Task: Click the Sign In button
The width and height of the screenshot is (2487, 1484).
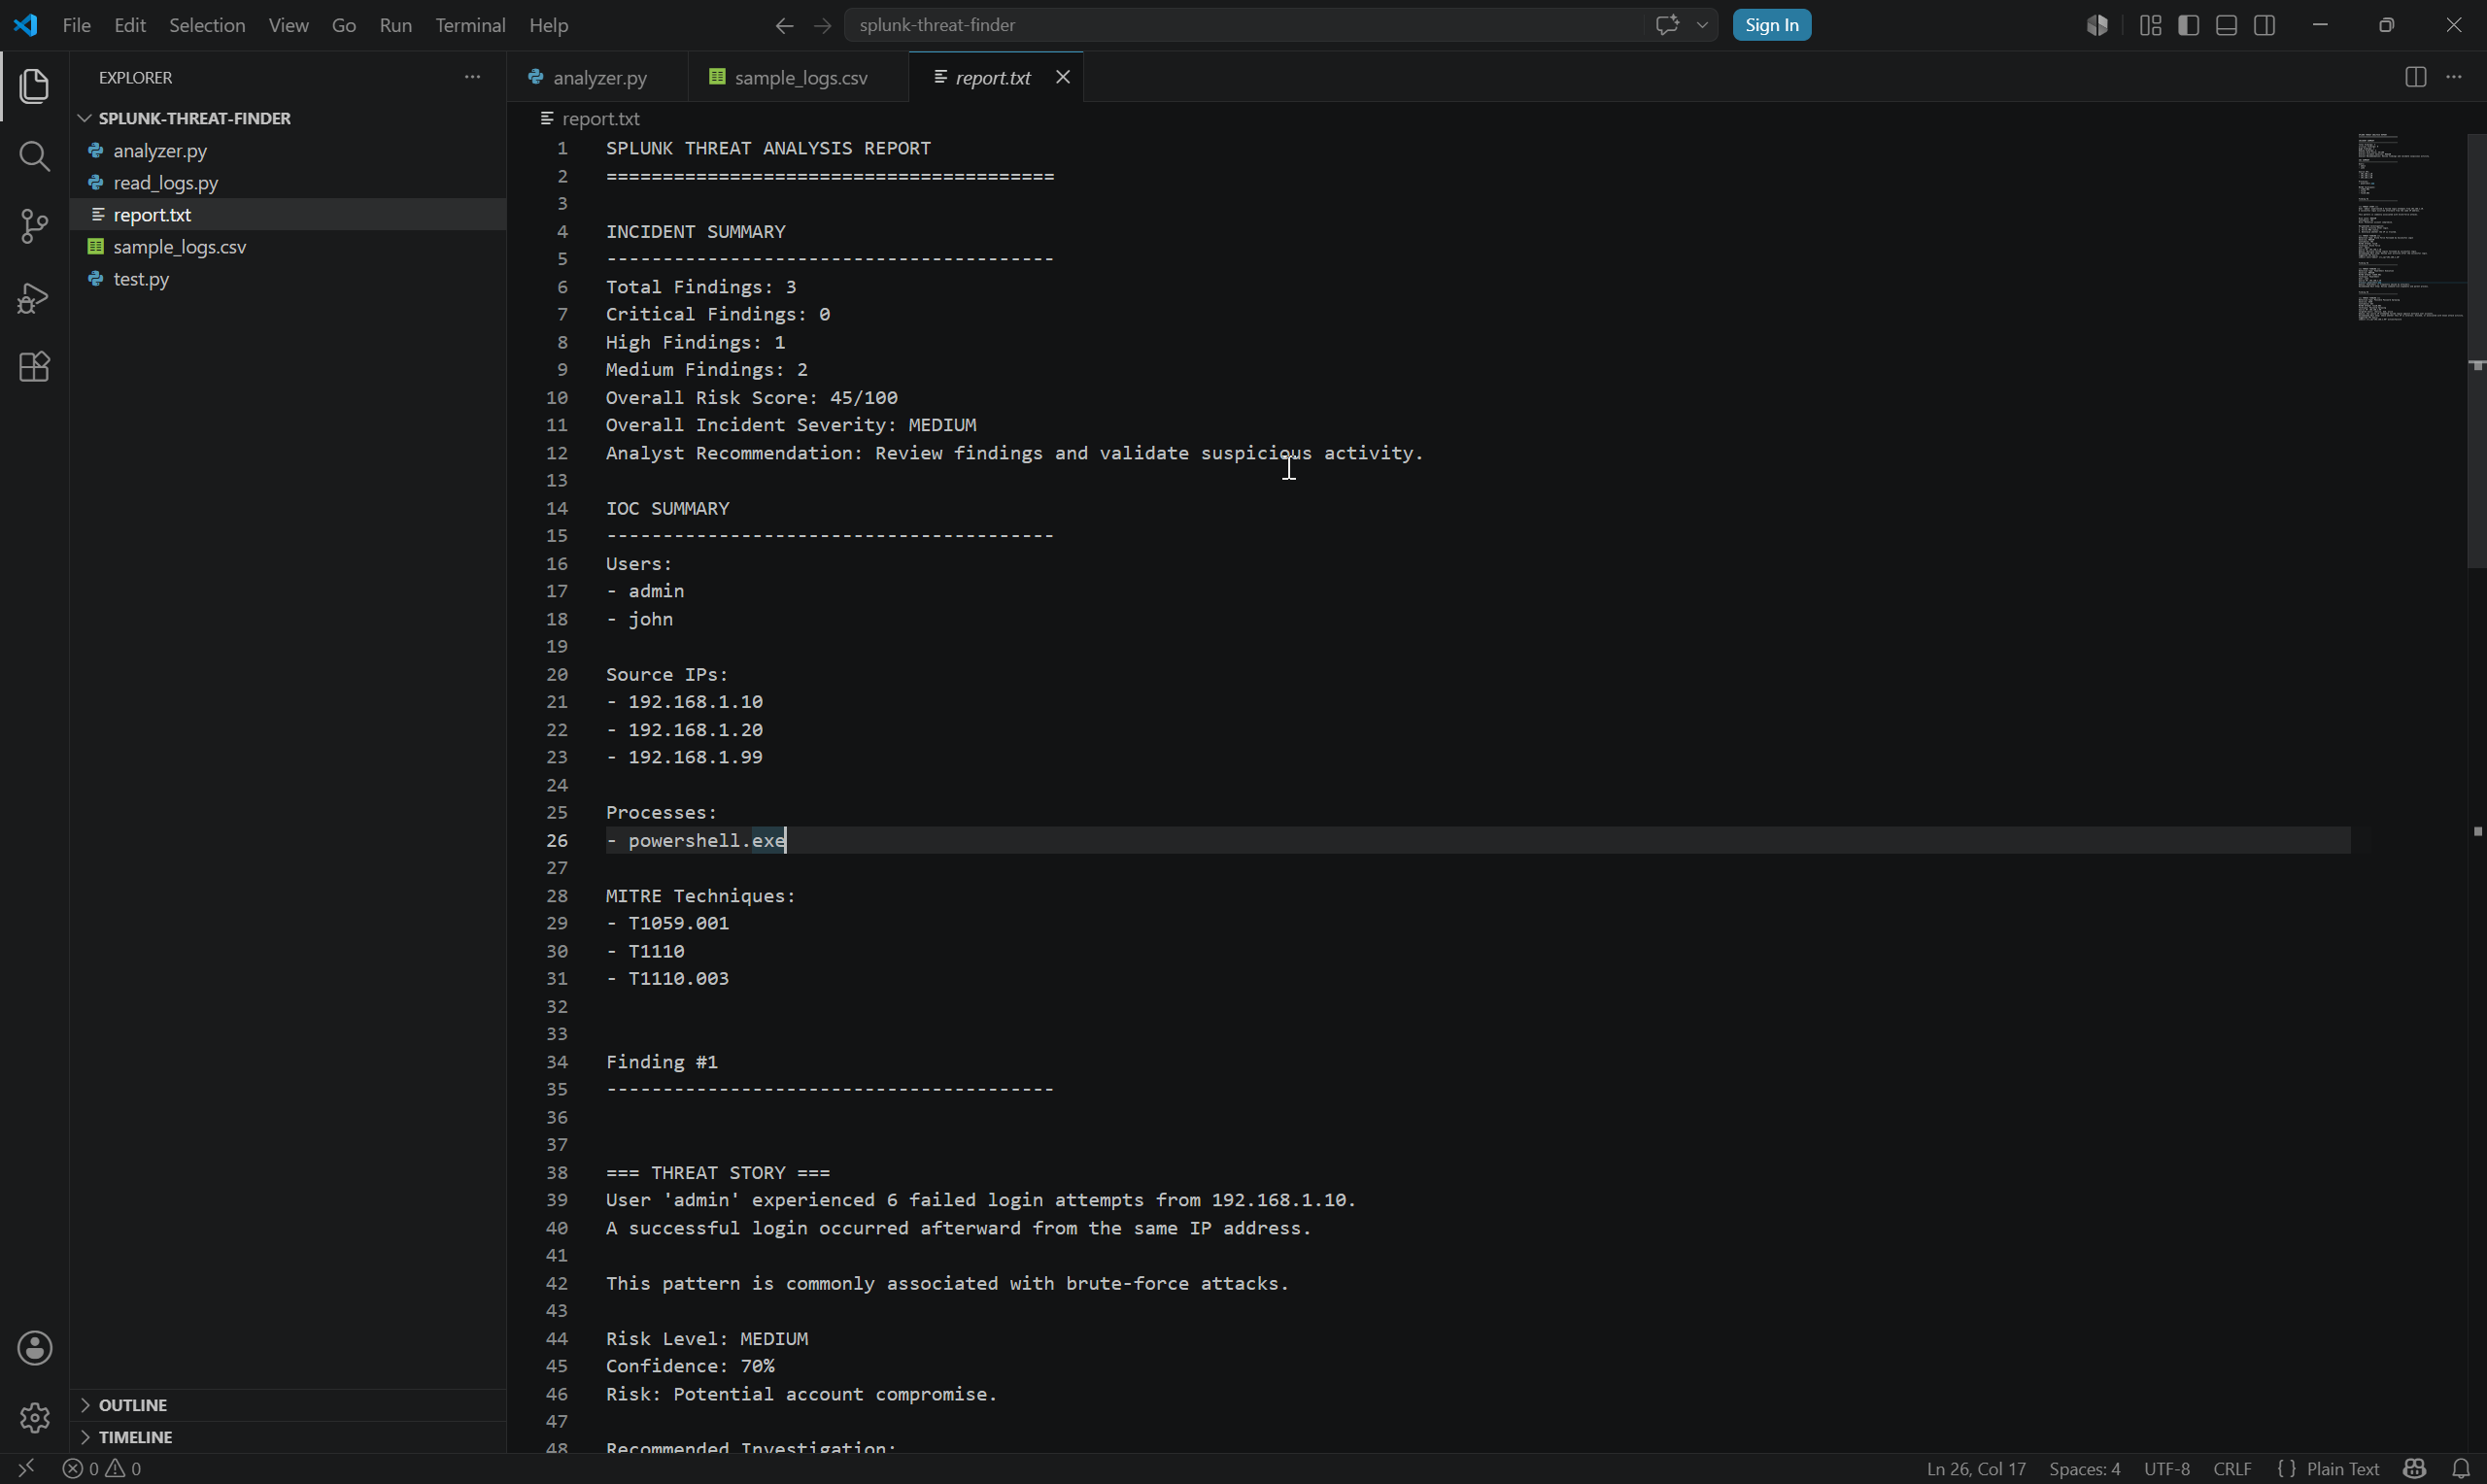Action: pos(1771,25)
